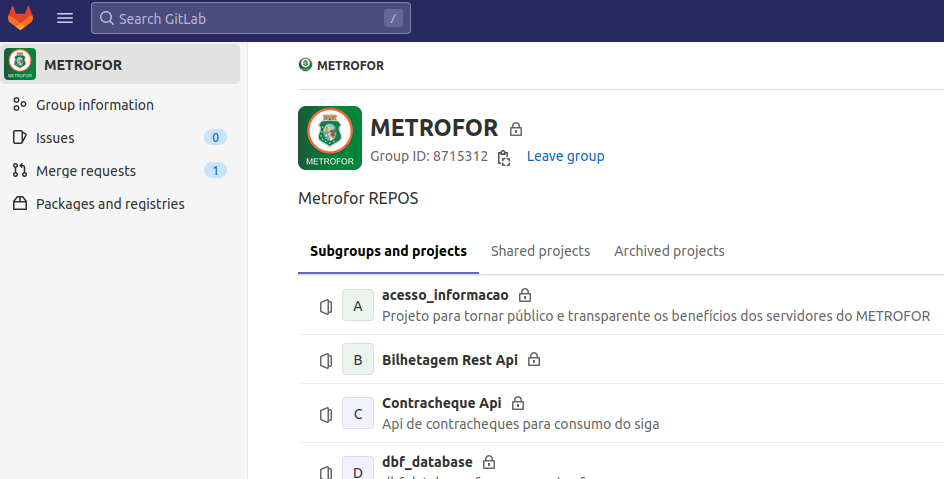Viewport: 944px width, 479px height.
Task: Click the slash shortcut hint in search
Action: (x=393, y=18)
